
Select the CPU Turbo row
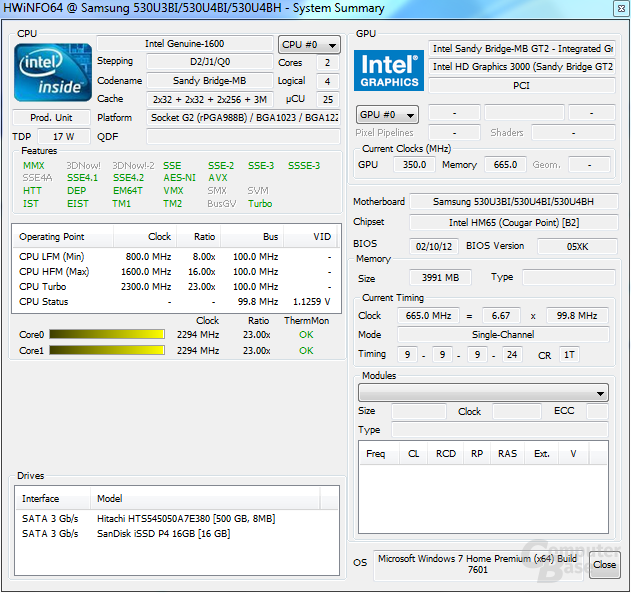coord(176,286)
